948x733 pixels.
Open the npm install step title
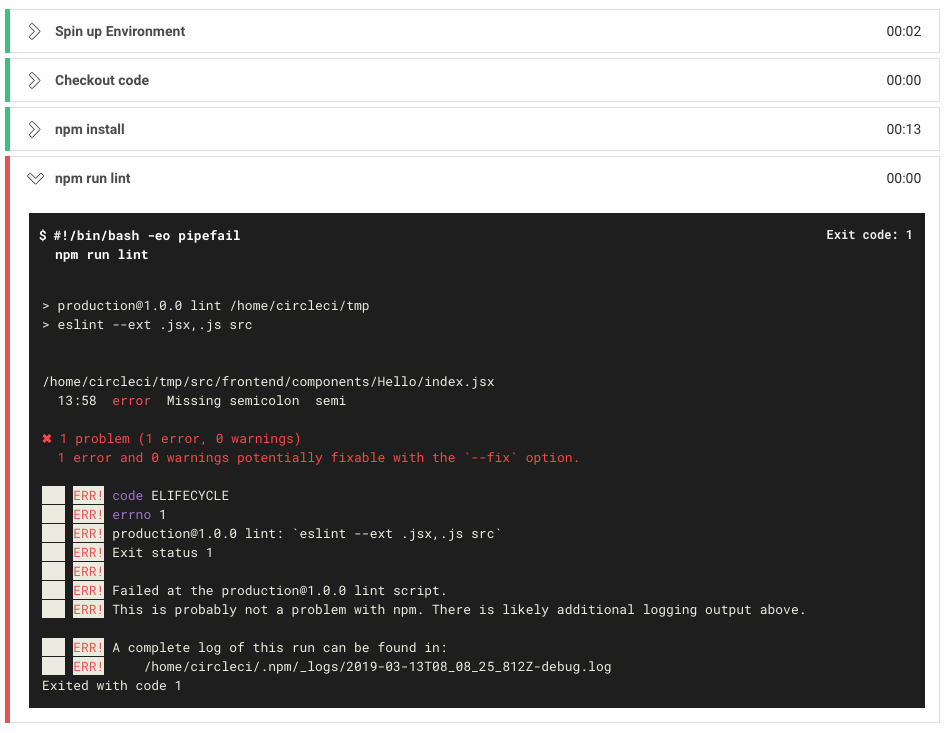90,129
